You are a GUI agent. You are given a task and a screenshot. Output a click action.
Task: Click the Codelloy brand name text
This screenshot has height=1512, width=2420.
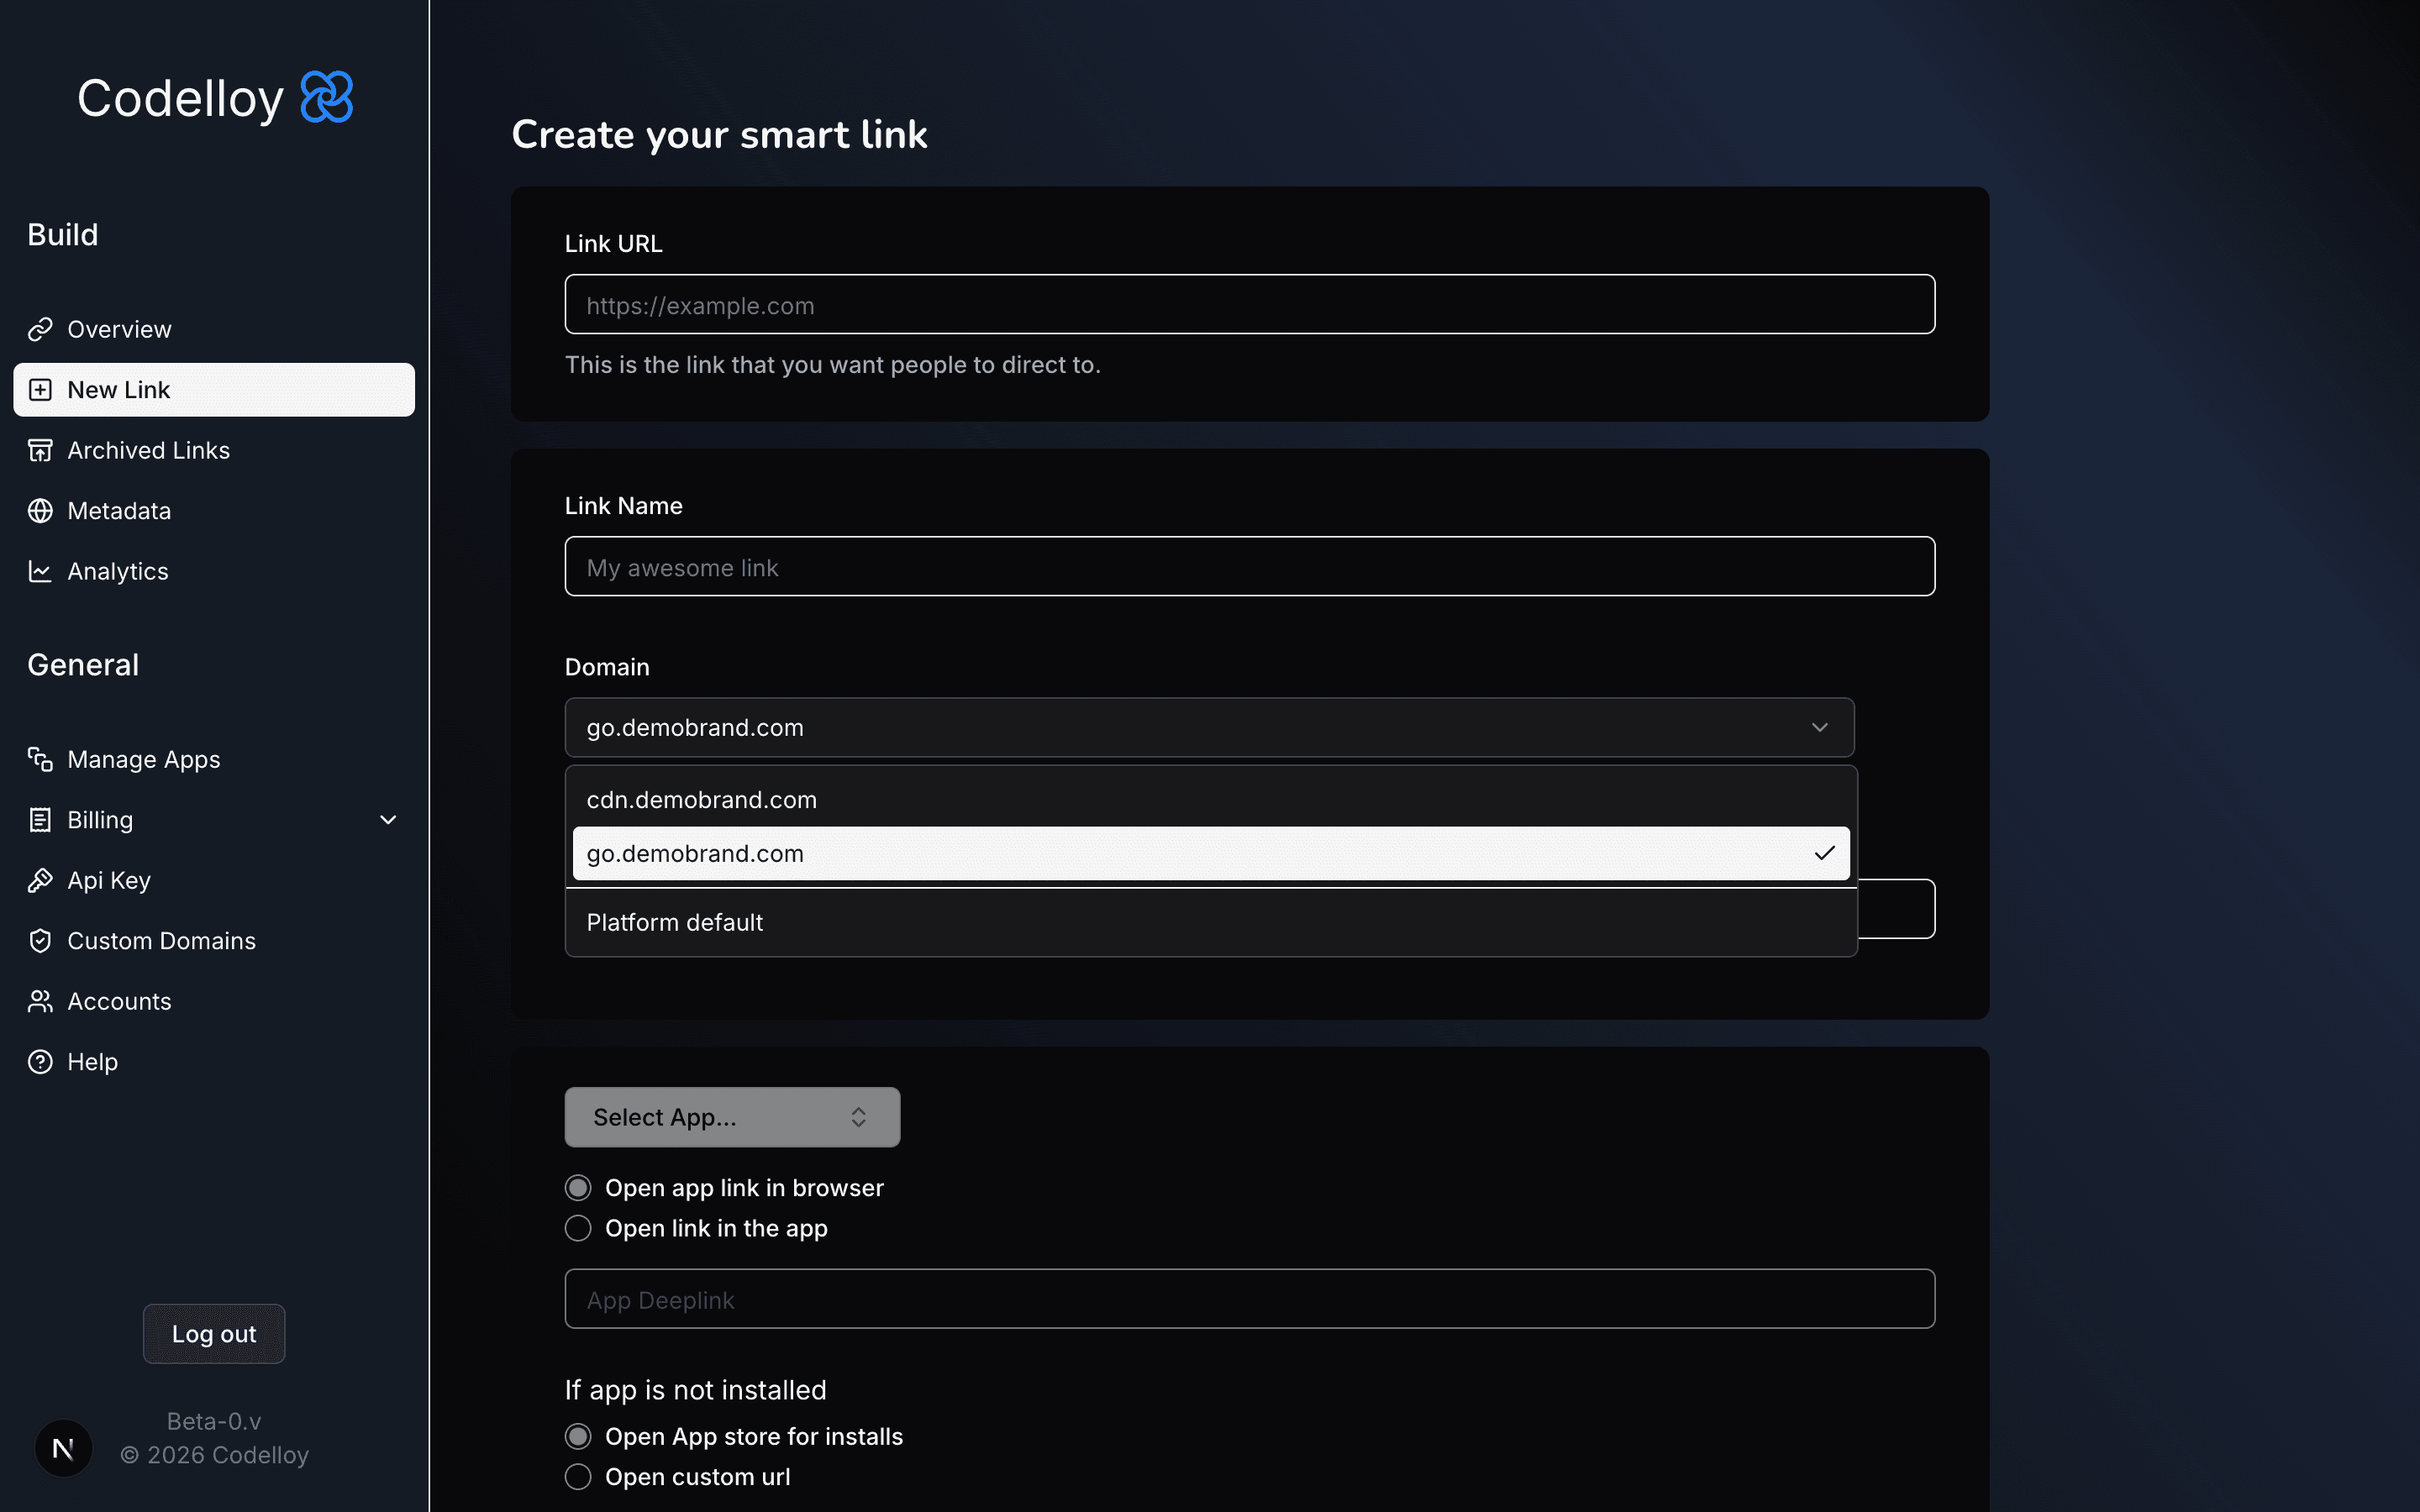click(x=180, y=99)
